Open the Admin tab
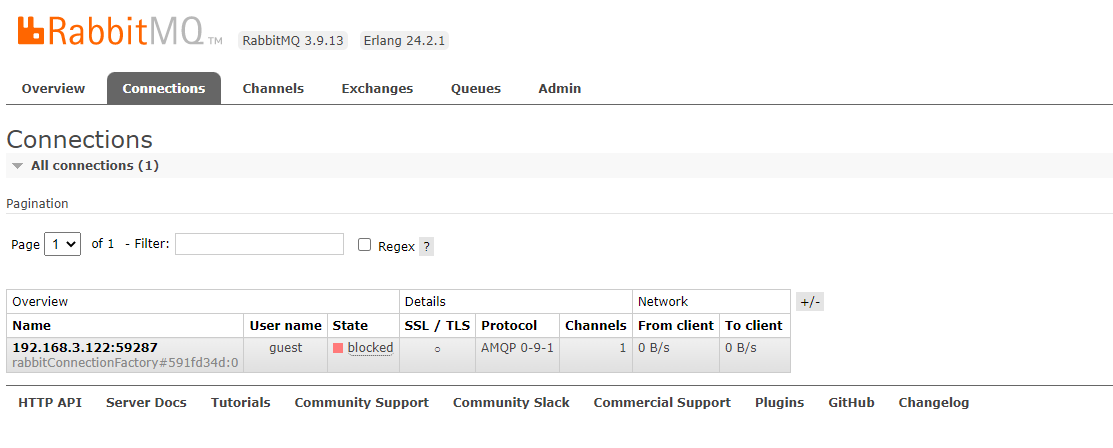This screenshot has width=1113, height=448. point(559,89)
